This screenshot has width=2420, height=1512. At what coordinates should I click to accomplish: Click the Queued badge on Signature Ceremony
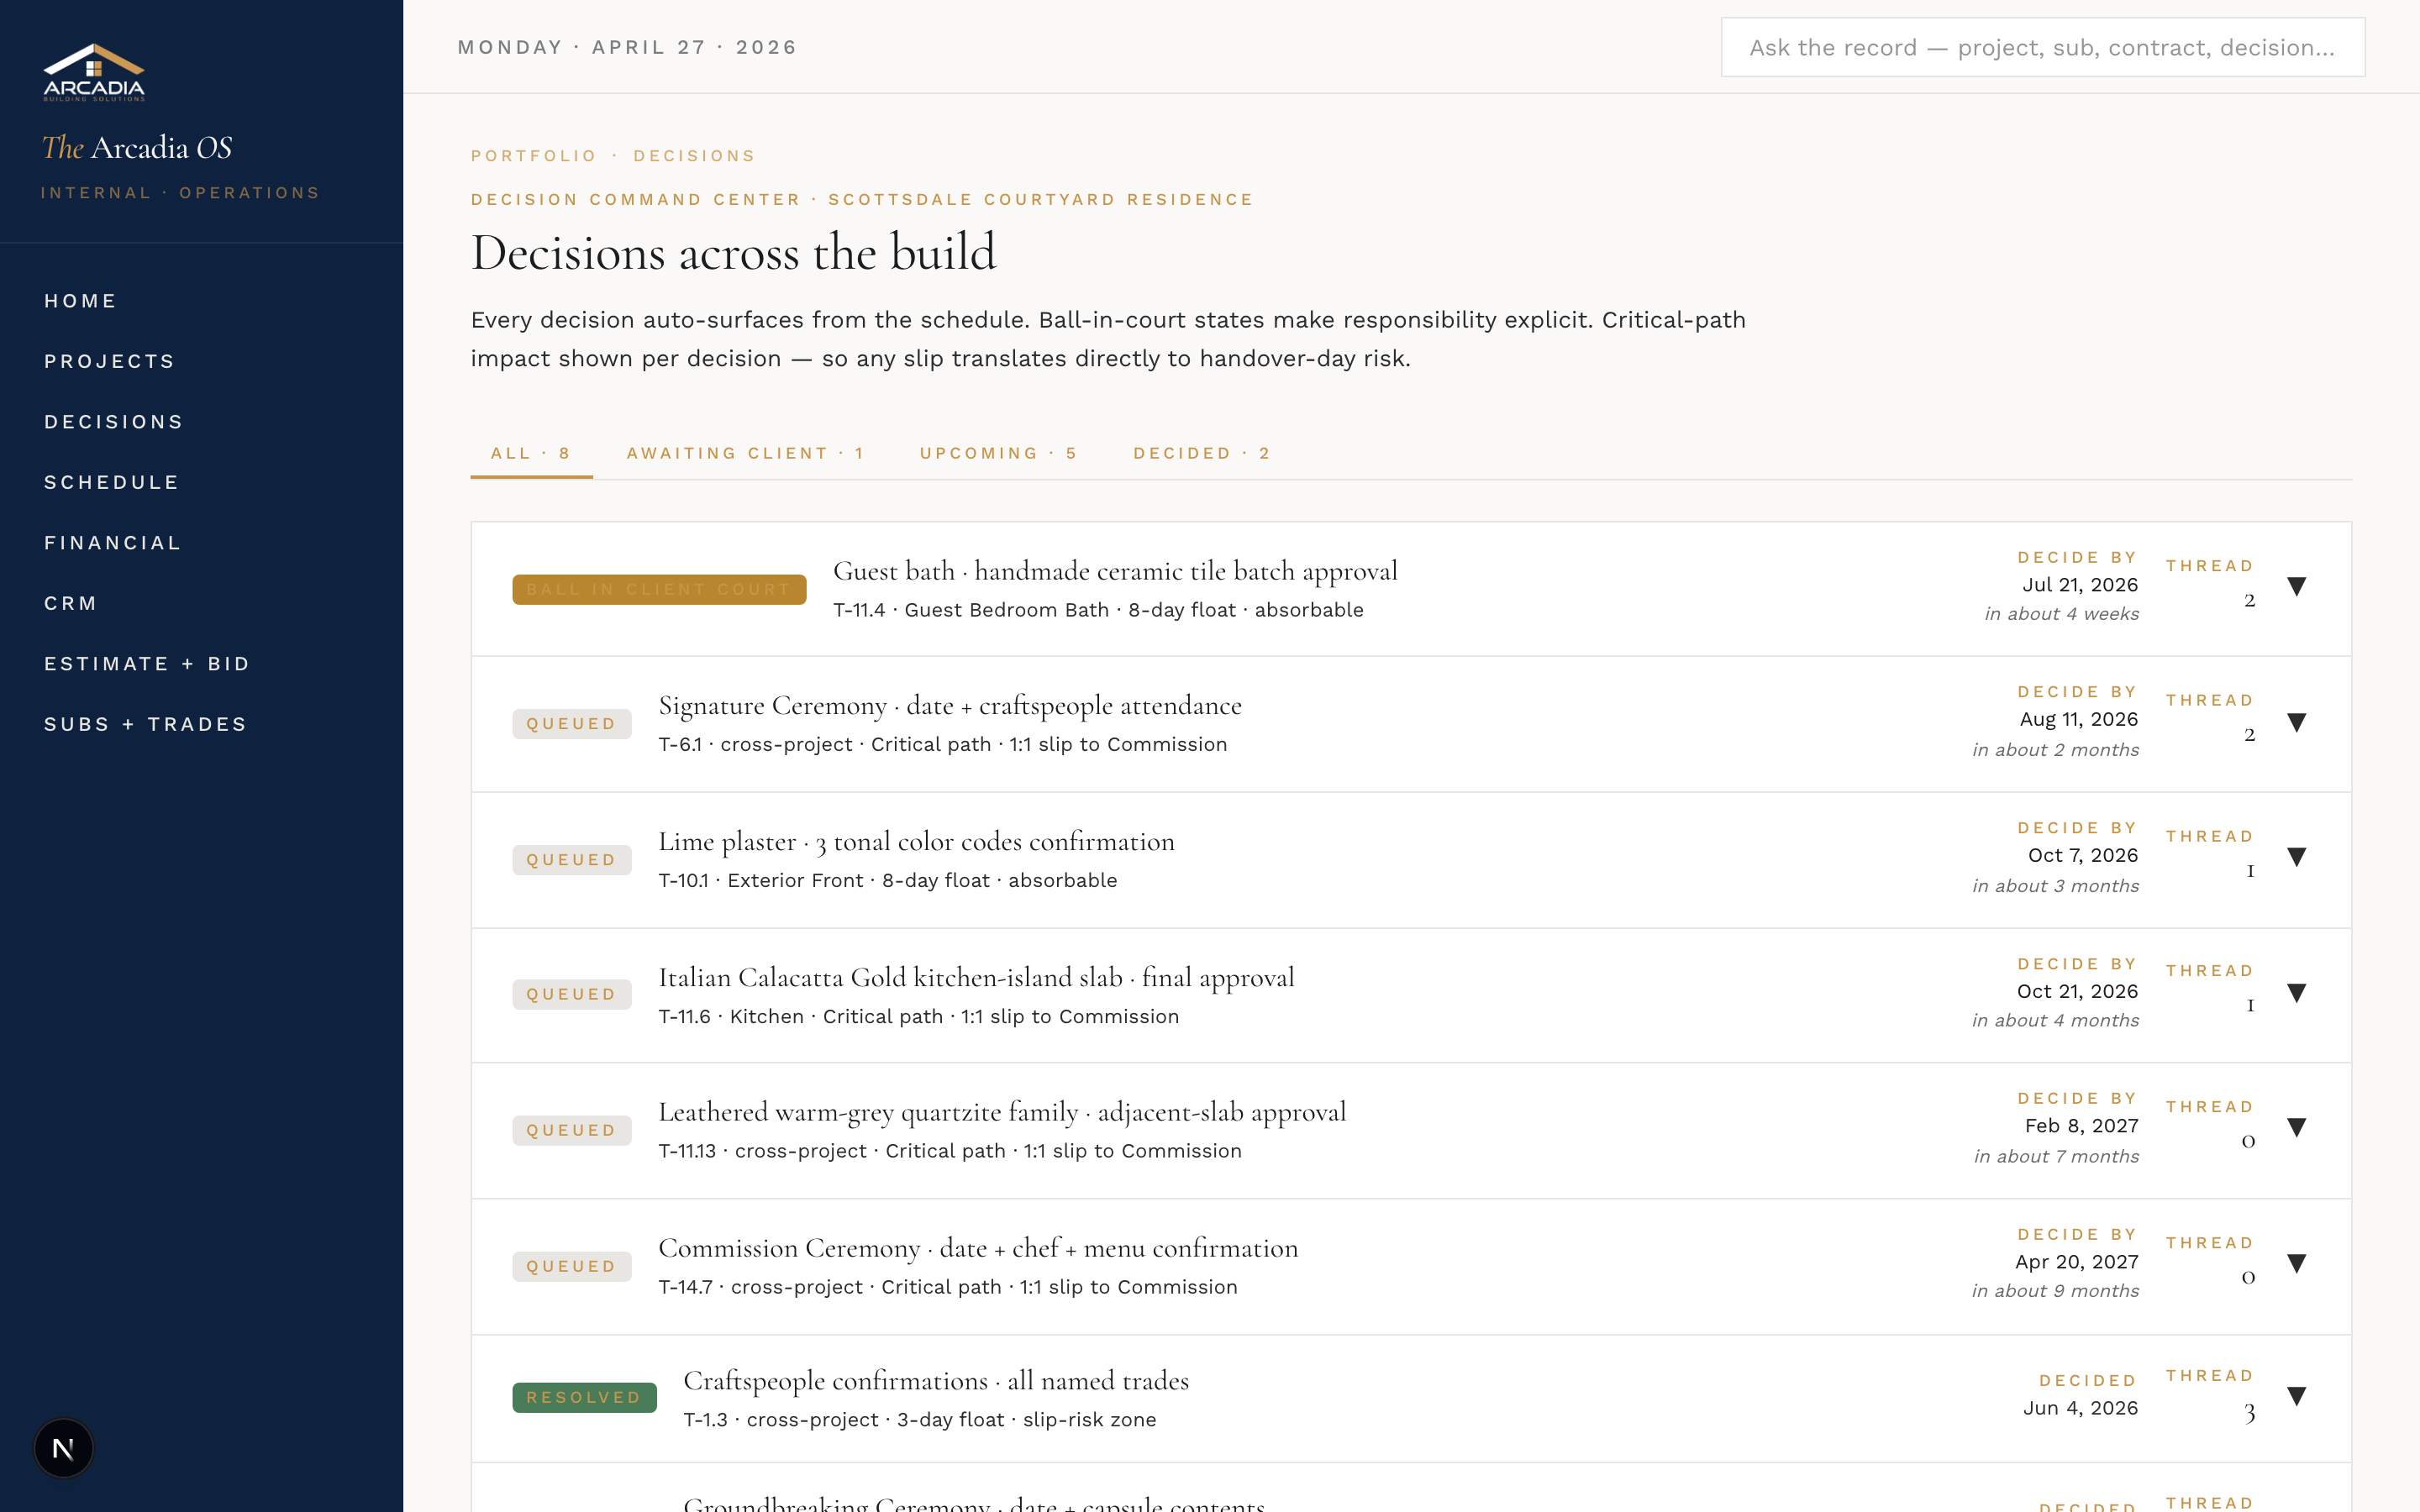point(572,724)
